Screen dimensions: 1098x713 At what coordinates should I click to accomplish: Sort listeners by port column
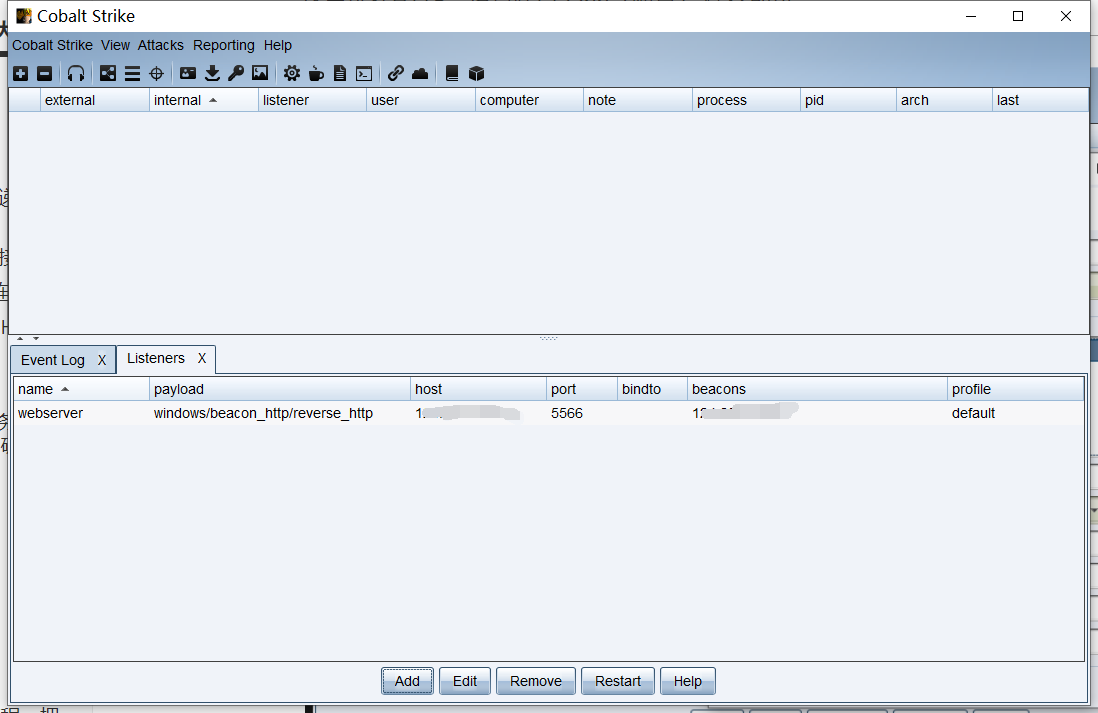pos(582,389)
